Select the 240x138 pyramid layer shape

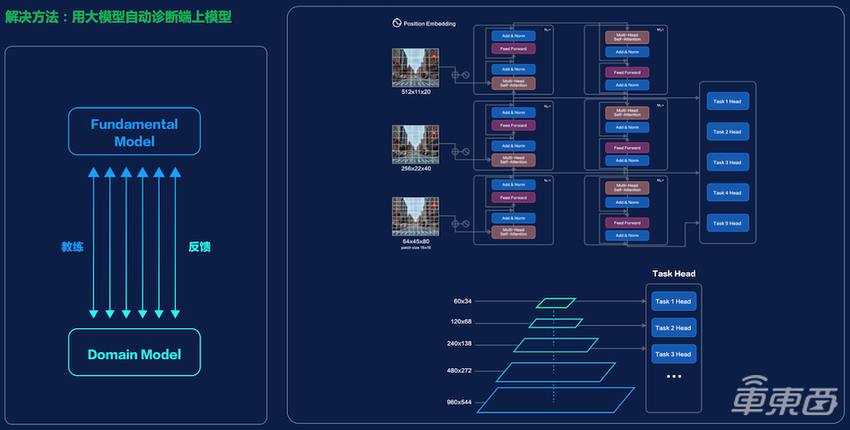point(555,344)
